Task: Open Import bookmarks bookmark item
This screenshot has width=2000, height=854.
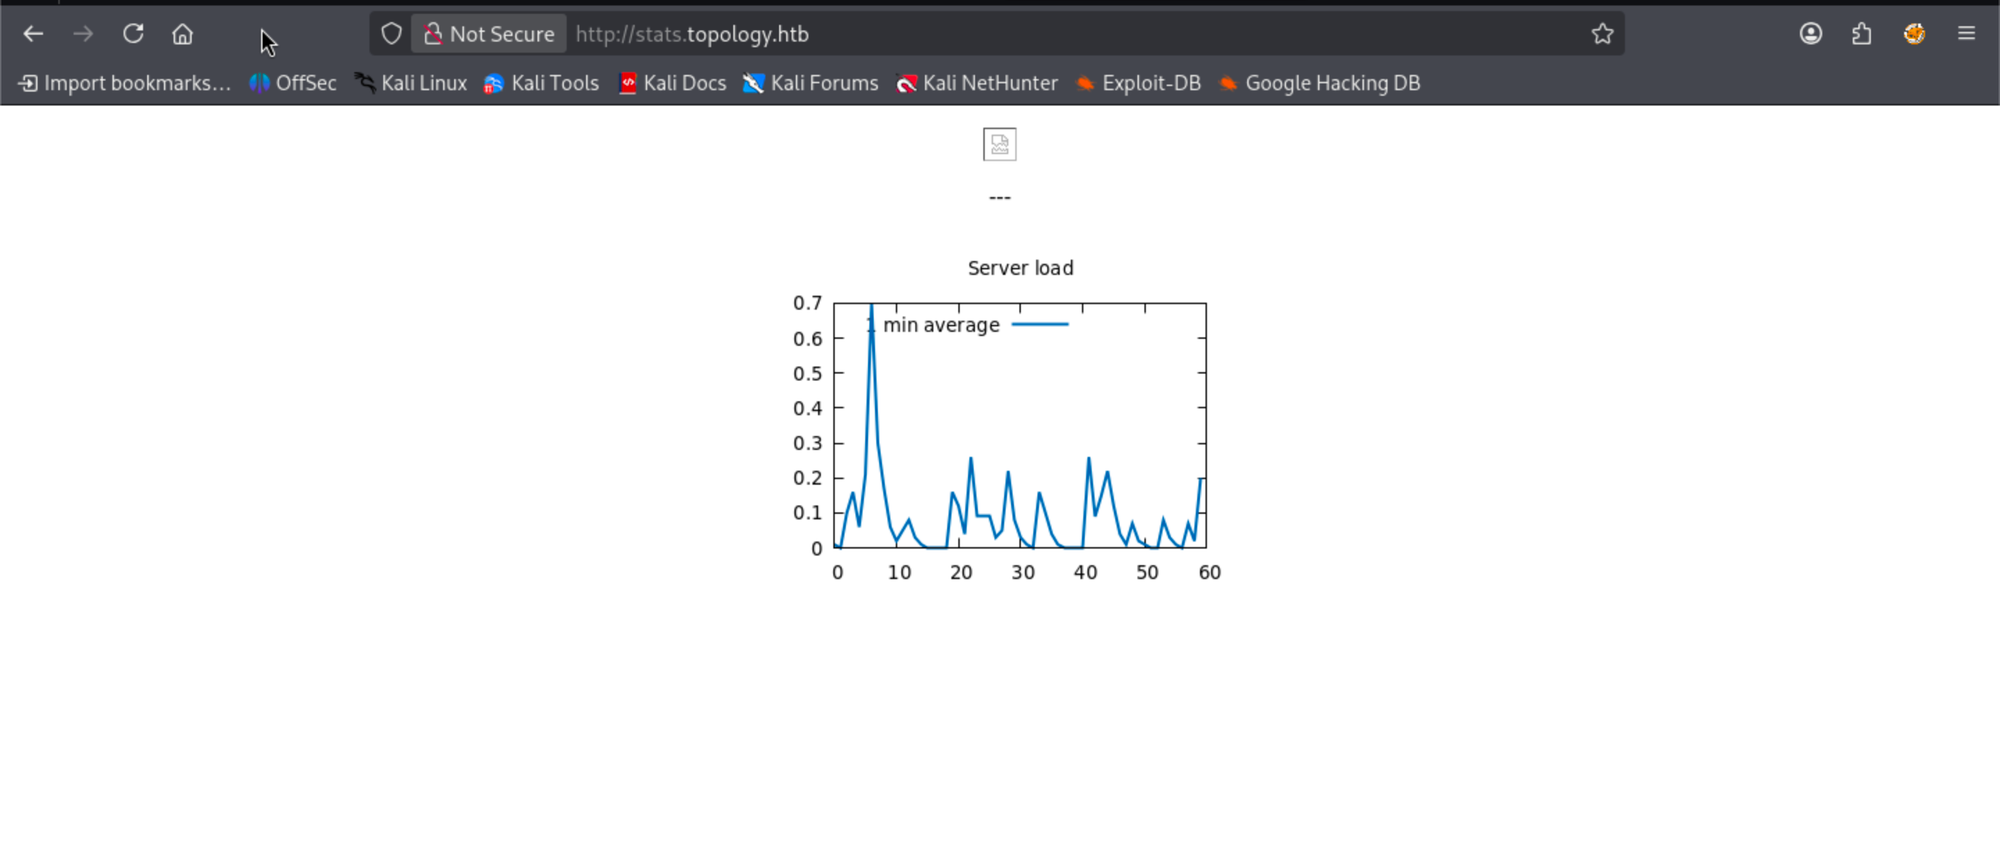Action: pyautogui.click(x=125, y=83)
